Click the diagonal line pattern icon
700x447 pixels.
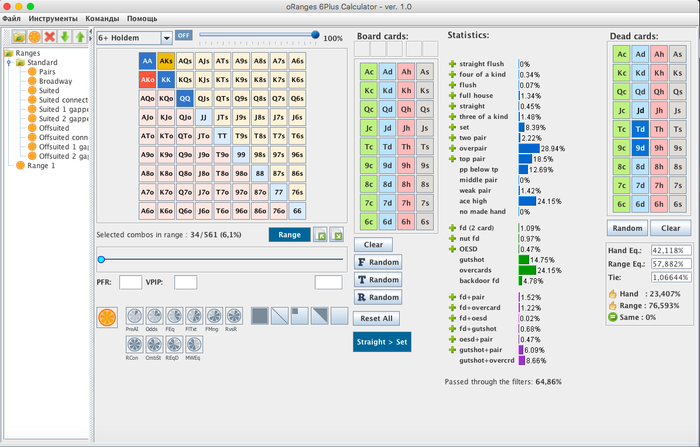tap(279, 316)
